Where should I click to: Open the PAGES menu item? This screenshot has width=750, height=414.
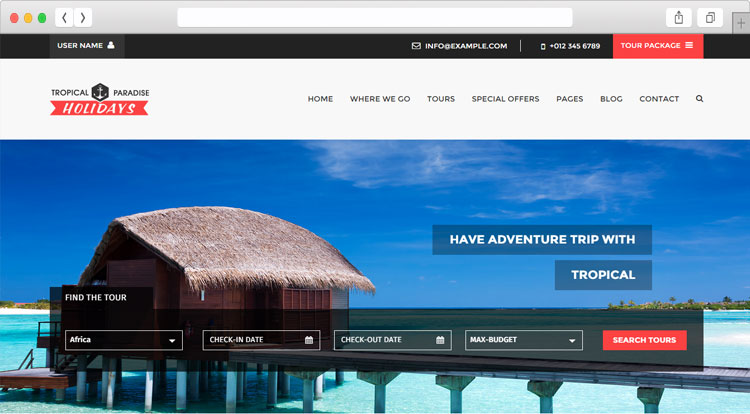569,99
